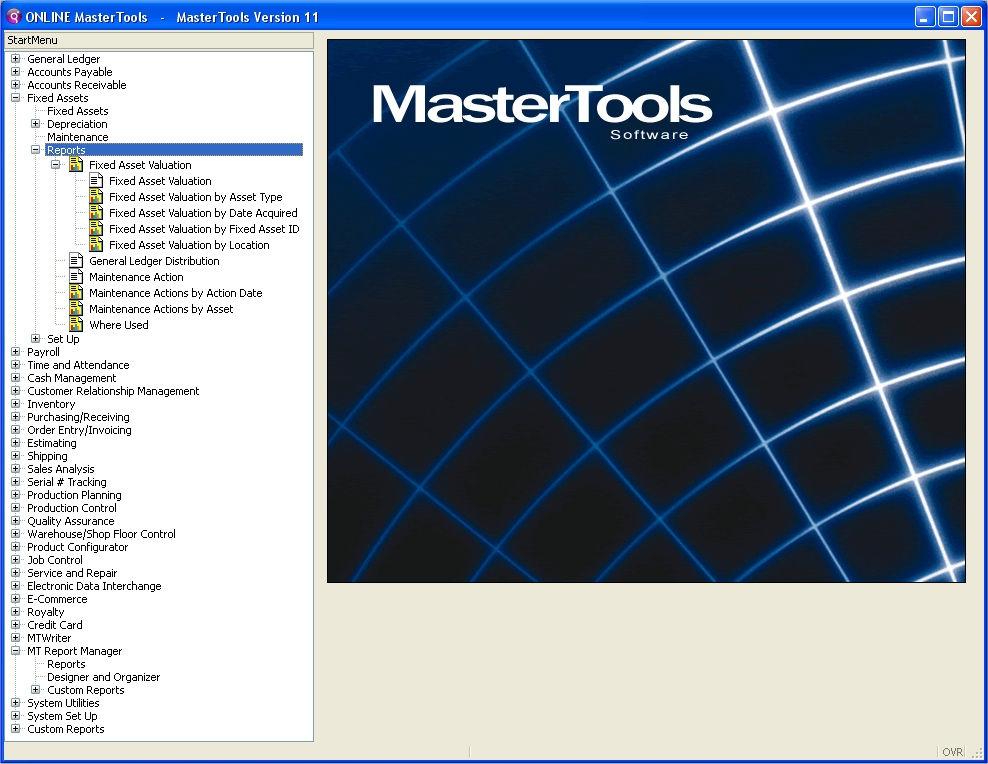This screenshot has width=988, height=764.
Task: Select Quality Assurance module
Action: point(71,521)
